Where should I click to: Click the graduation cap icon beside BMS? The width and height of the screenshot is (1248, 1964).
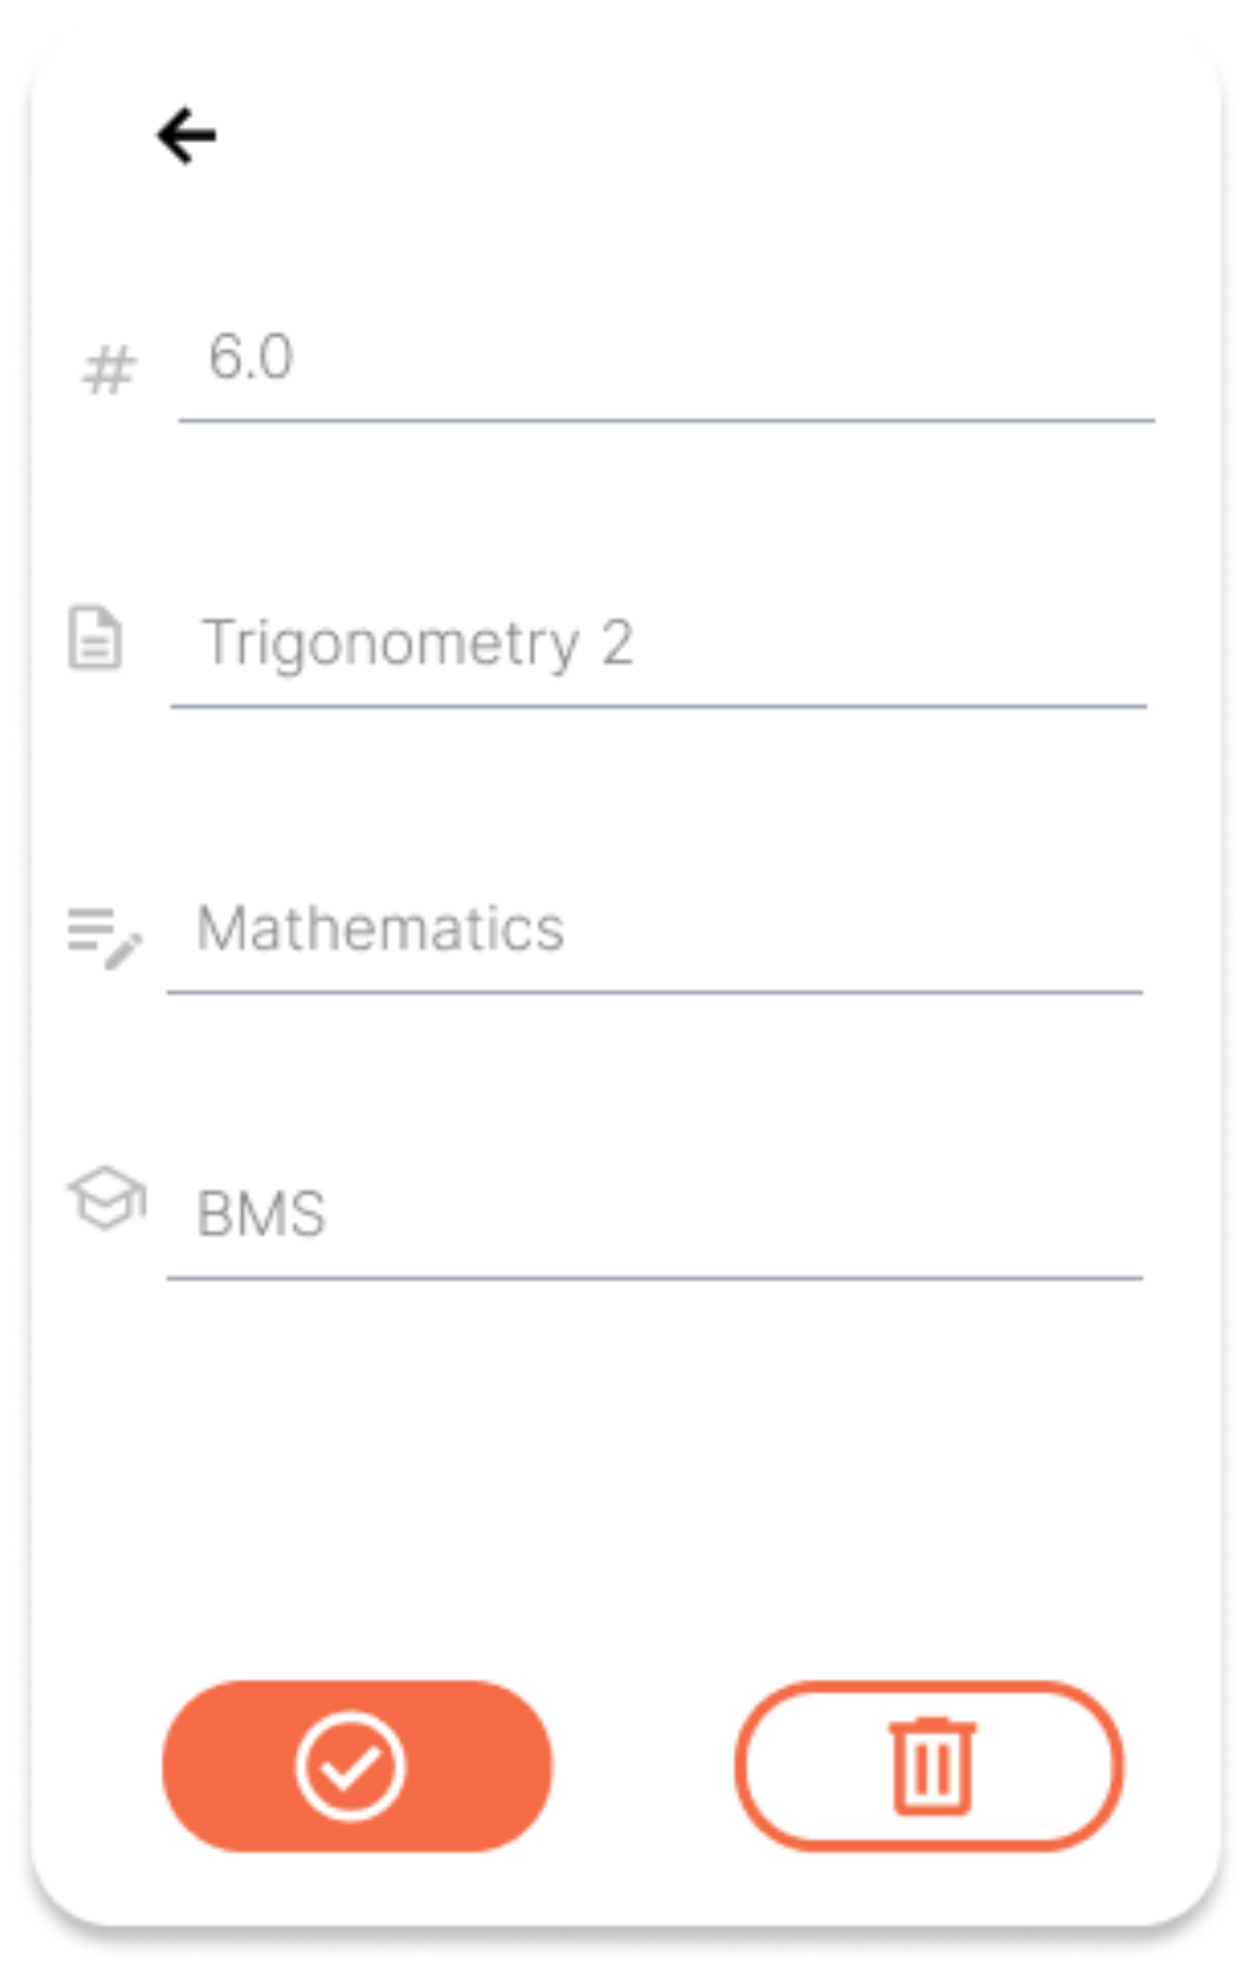point(106,1197)
